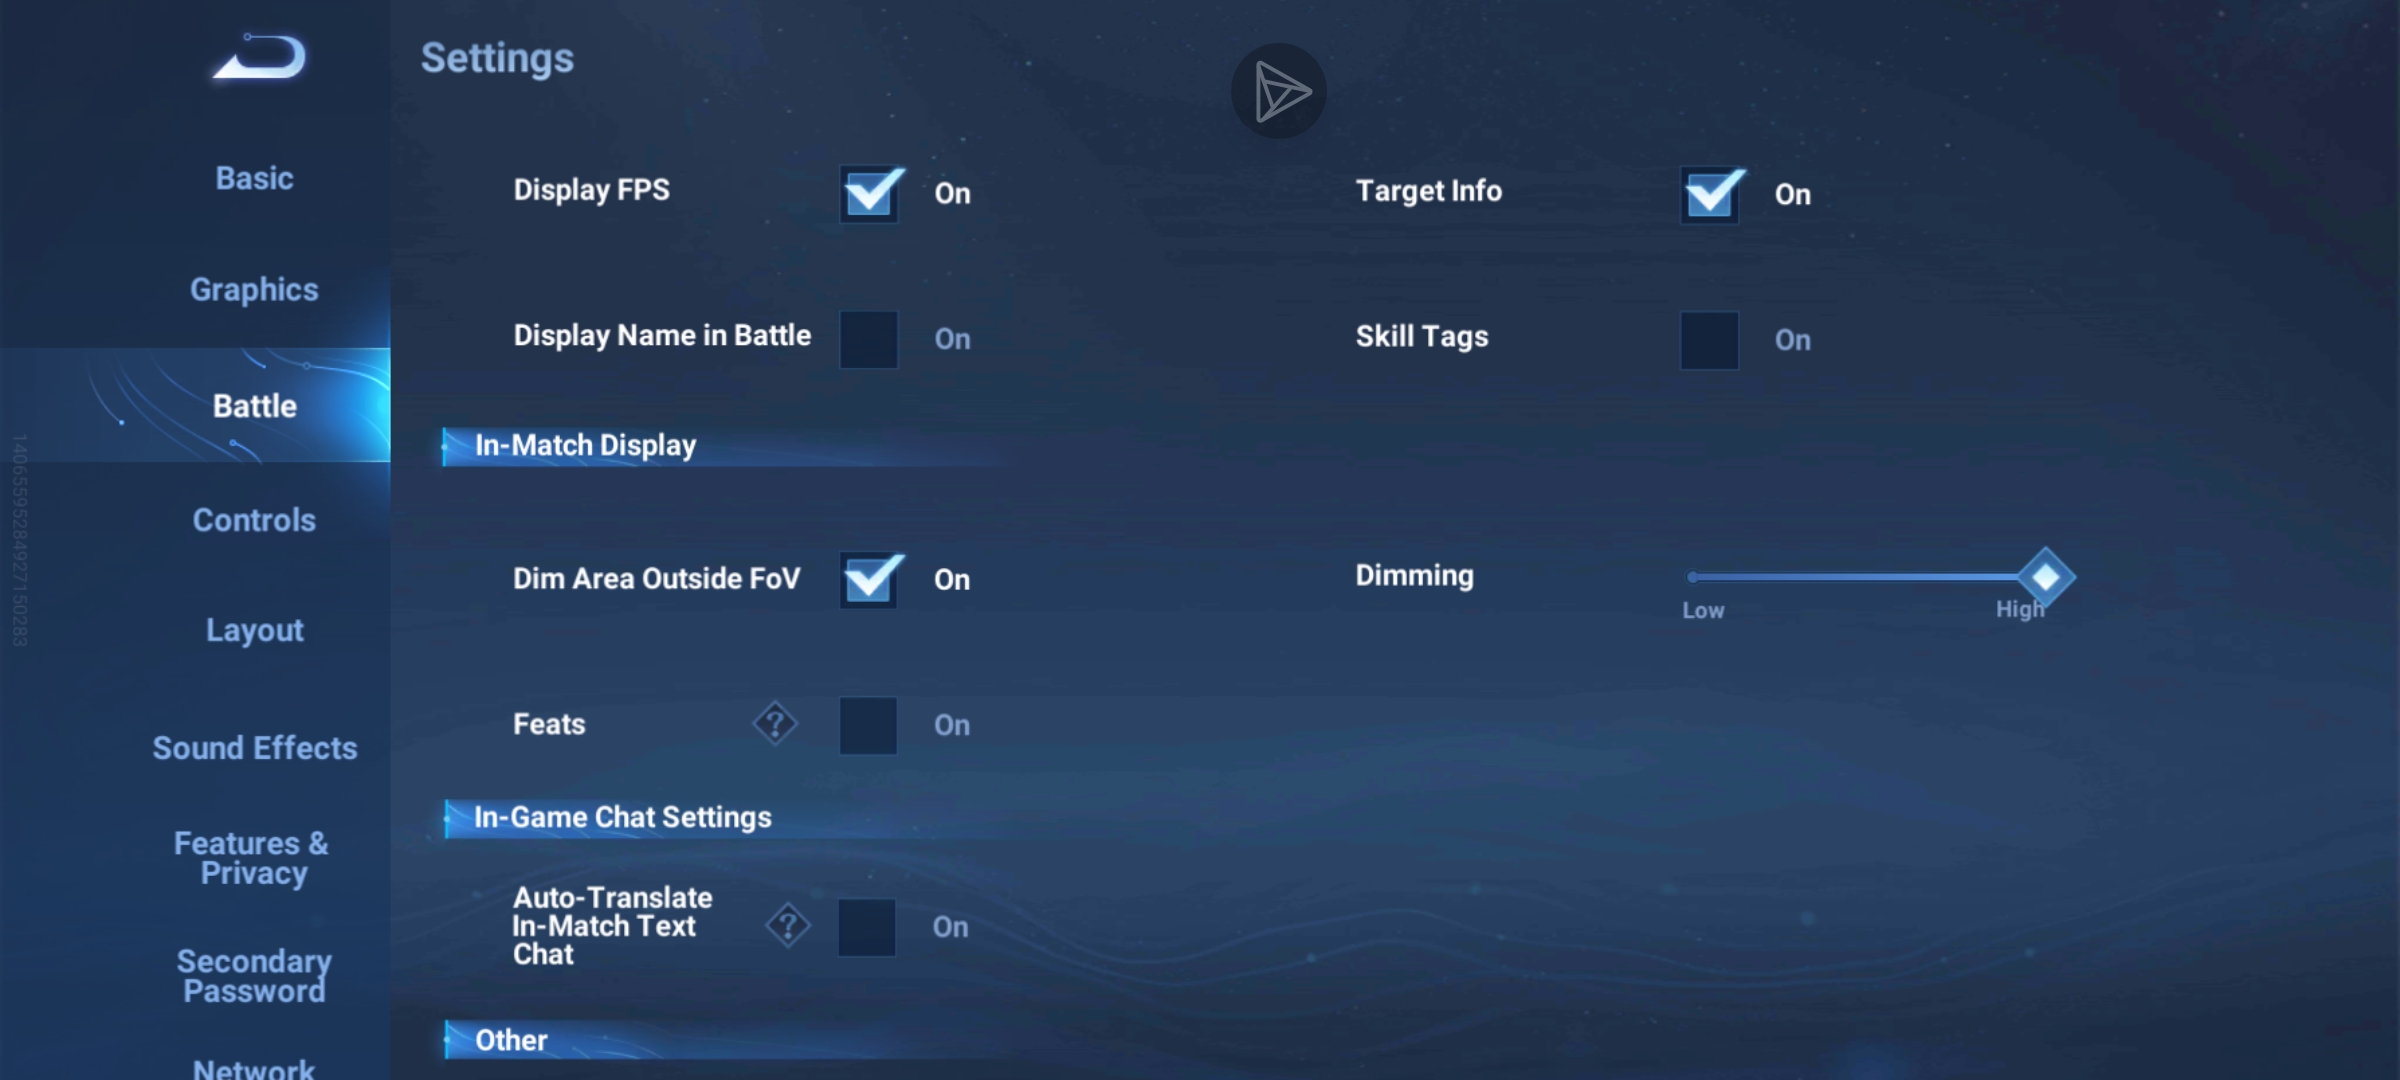
Task: Switch to the Basic settings tab
Action: pyautogui.click(x=254, y=178)
